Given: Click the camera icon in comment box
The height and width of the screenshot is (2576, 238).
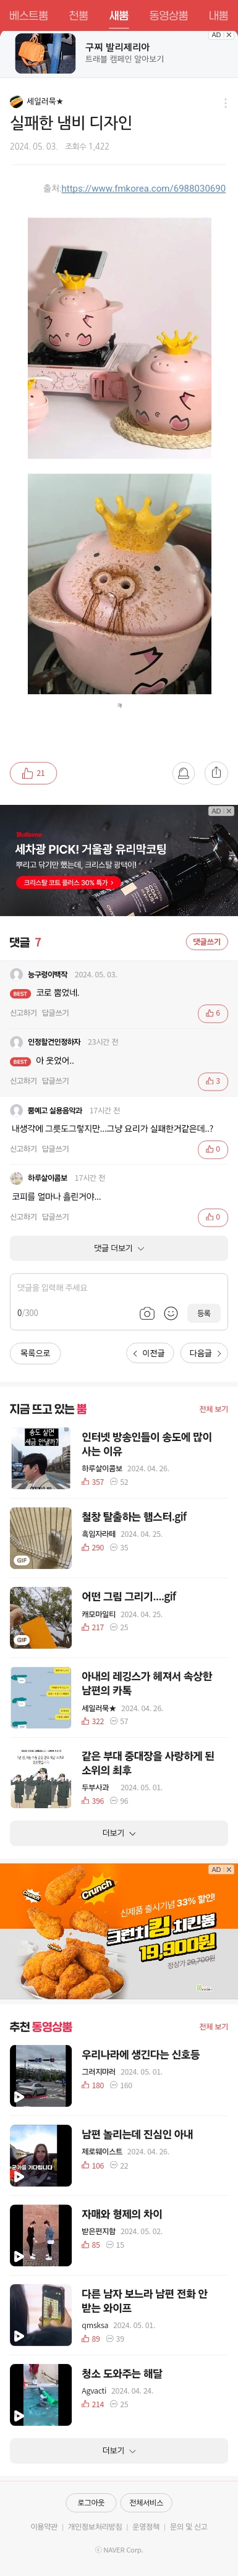Looking at the screenshot, I should coord(147,1313).
